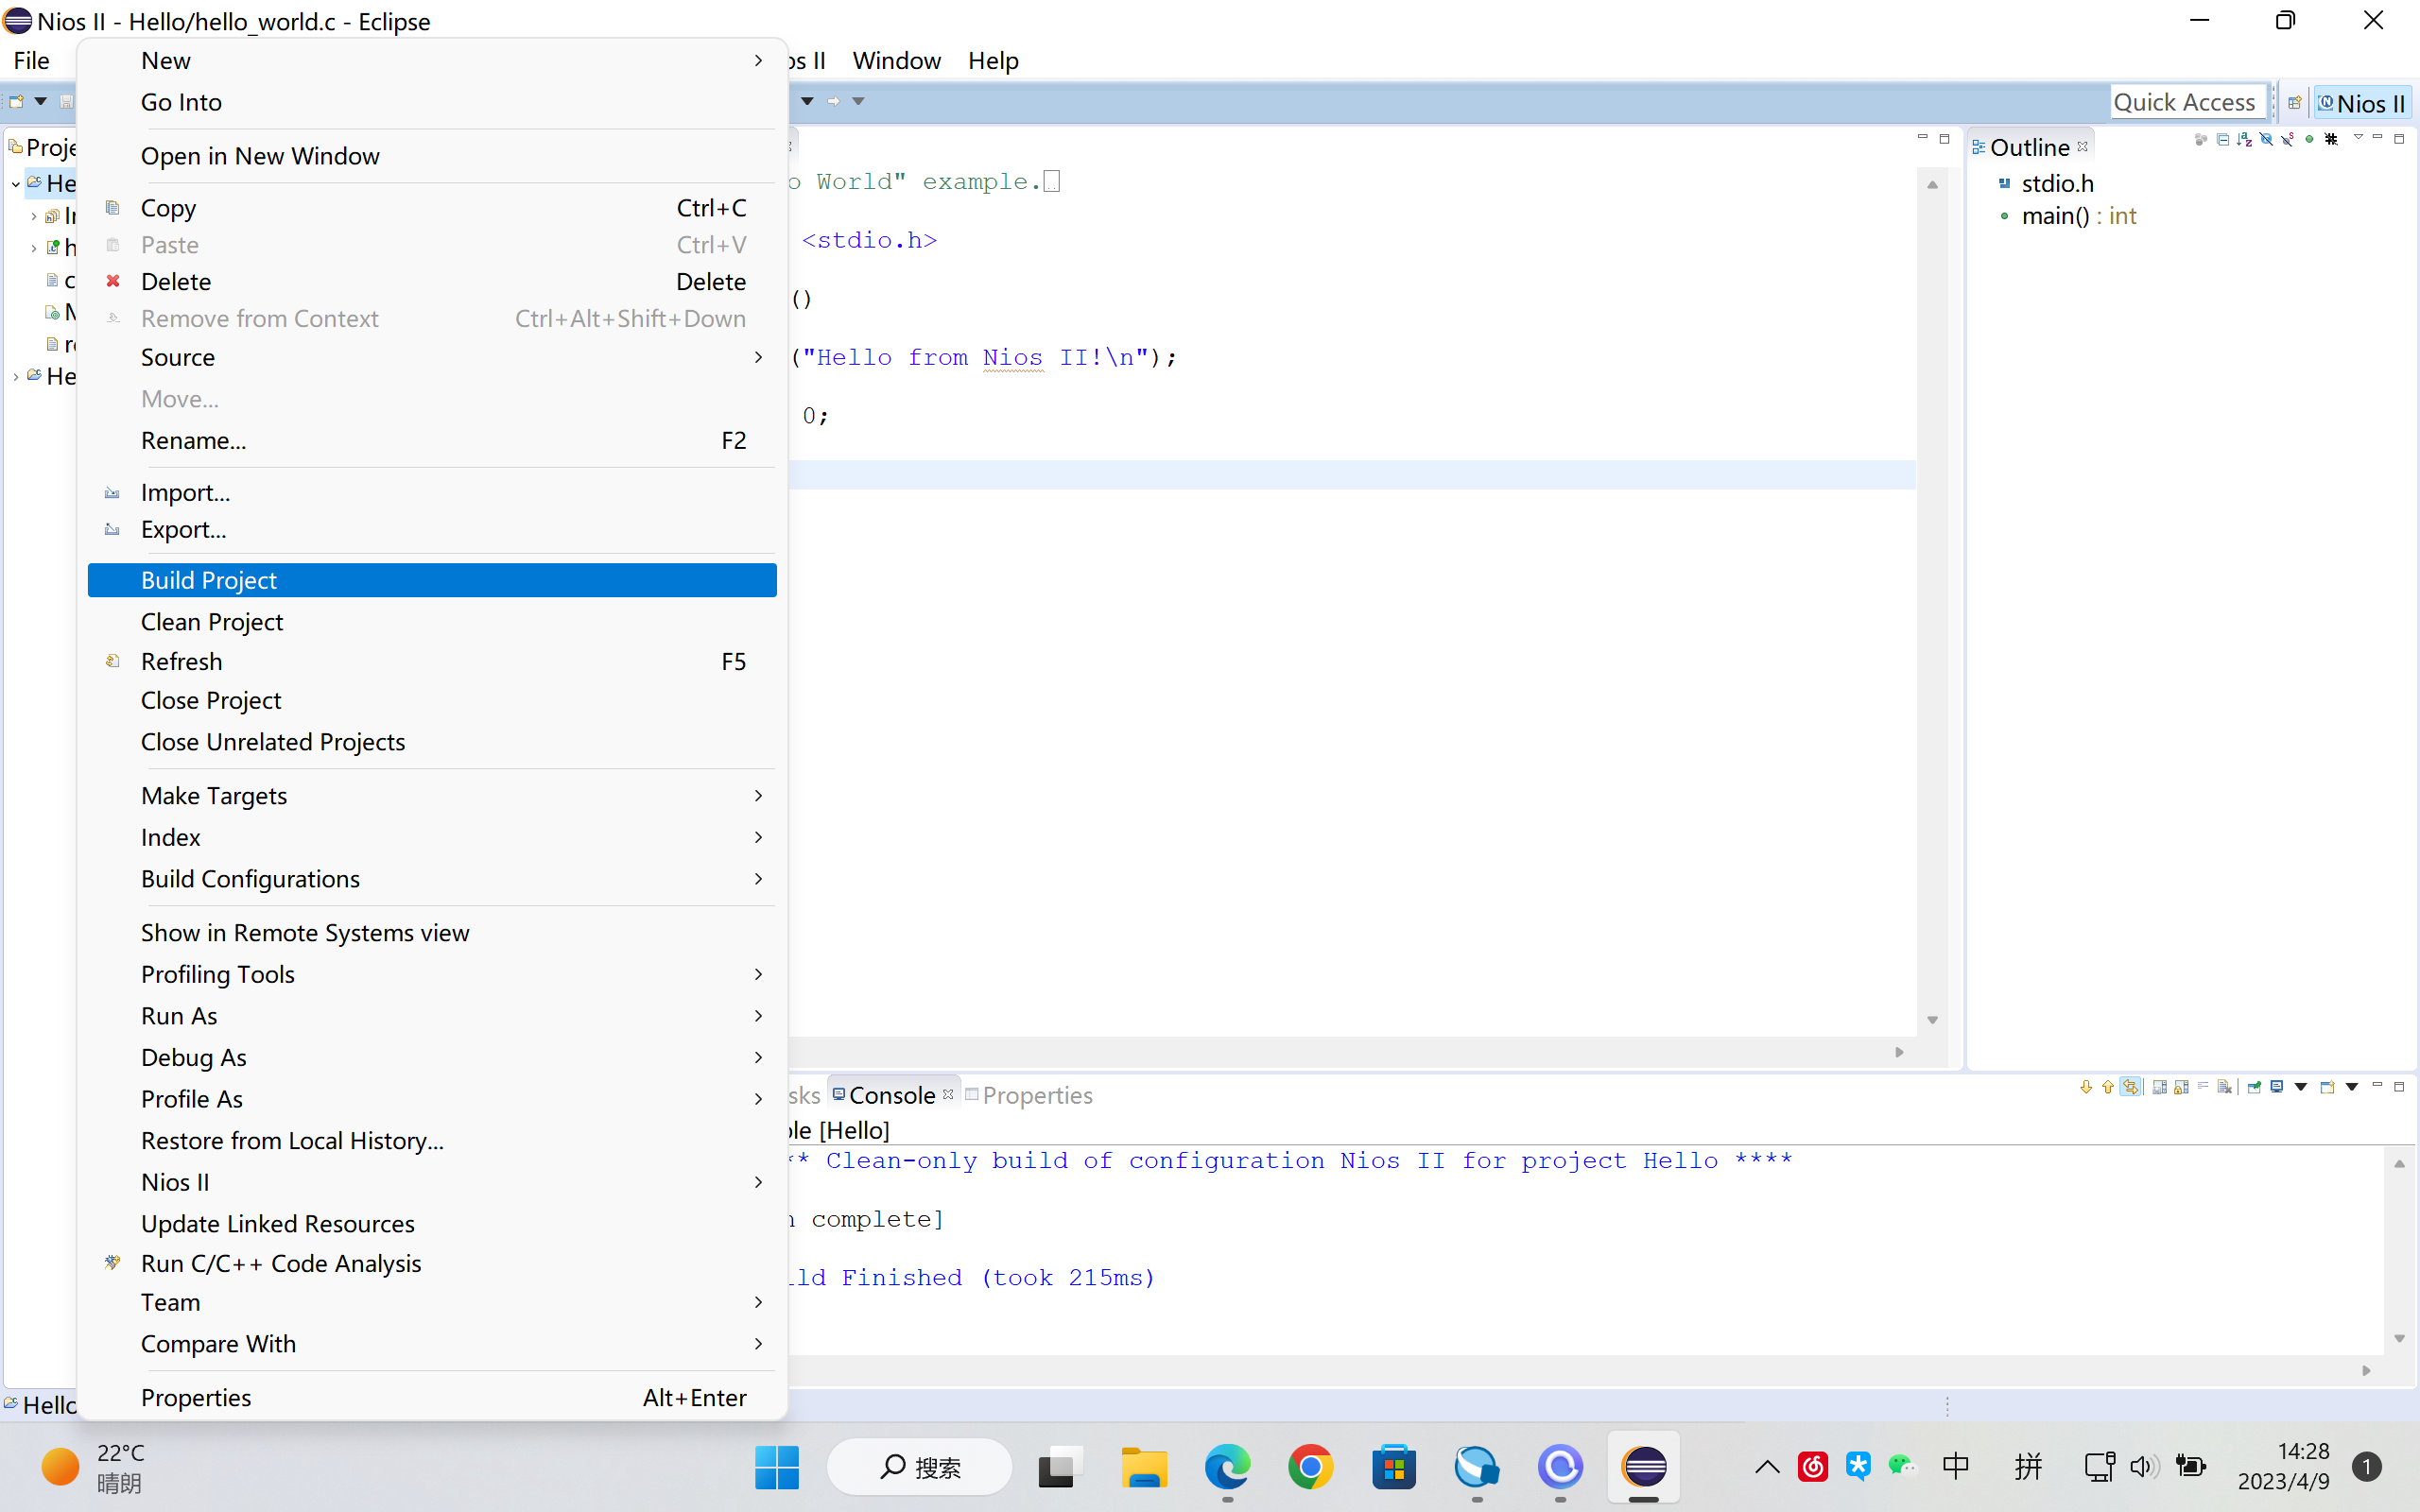Click the editor vertical scrollbar down arrow
This screenshot has width=2420, height=1512.
click(x=1932, y=1020)
